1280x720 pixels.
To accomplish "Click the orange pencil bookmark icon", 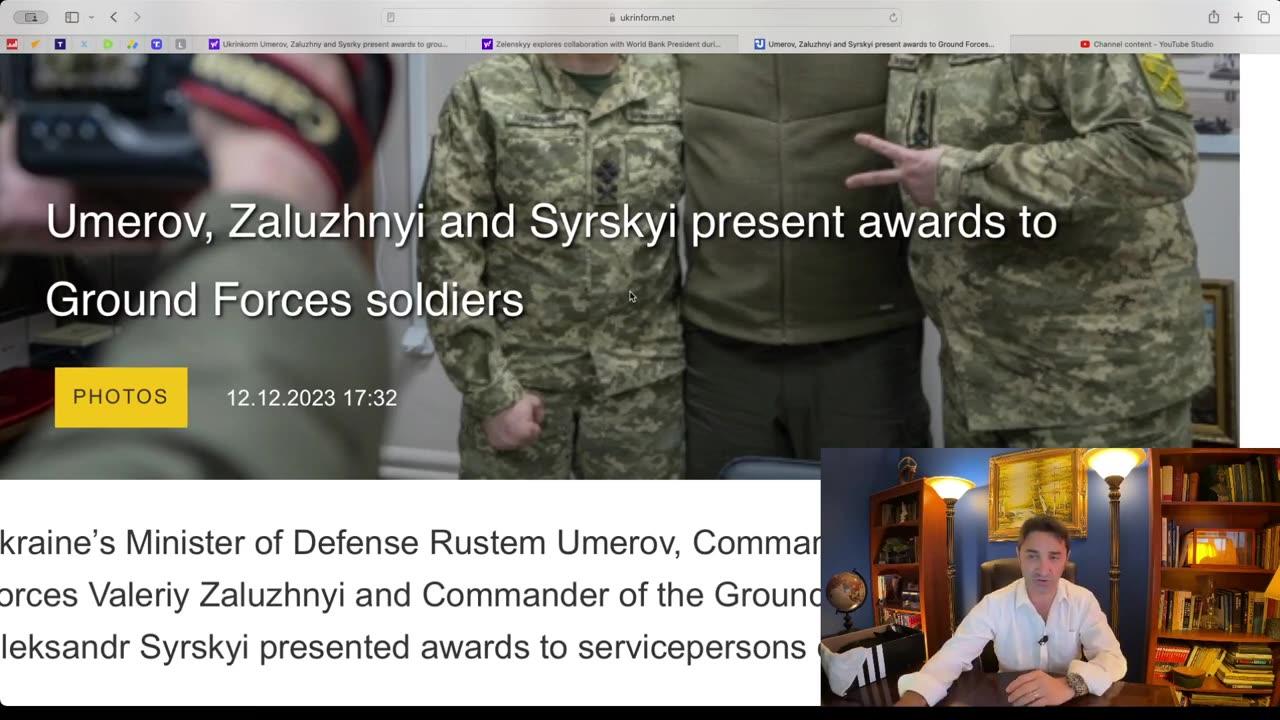I will click(x=35, y=44).
